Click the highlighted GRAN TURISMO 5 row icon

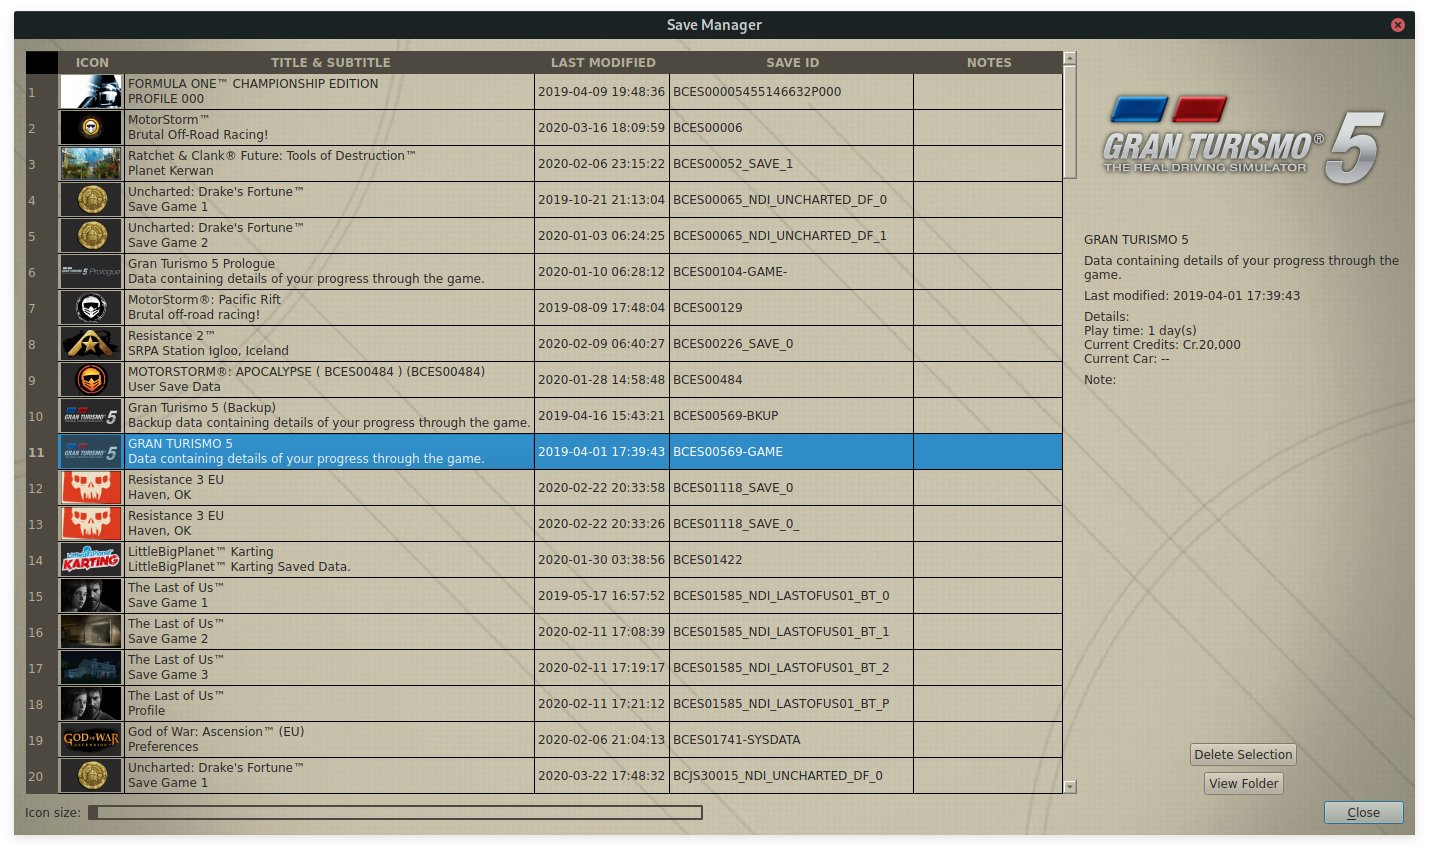pos(91,452)
